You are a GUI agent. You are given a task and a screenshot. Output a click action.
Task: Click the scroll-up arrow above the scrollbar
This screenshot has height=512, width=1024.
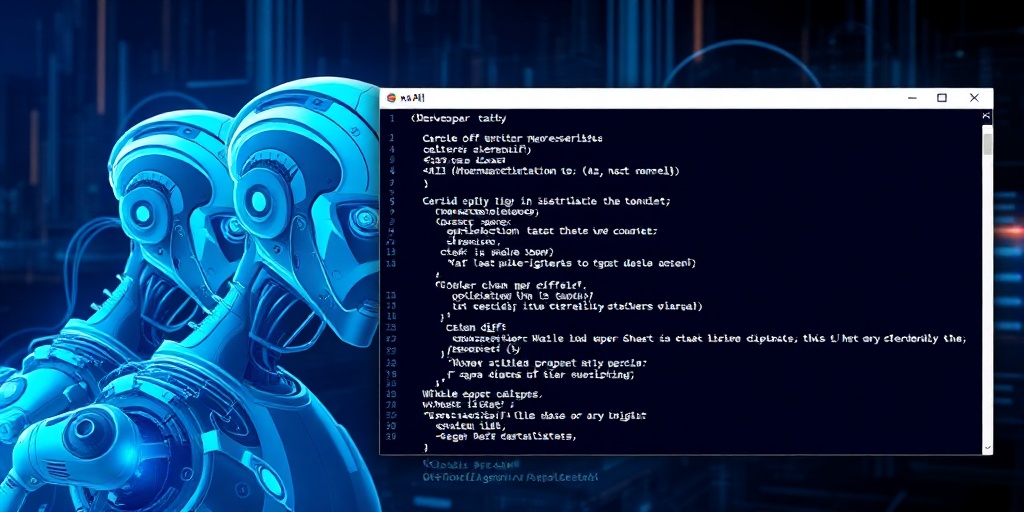[986, 116]
